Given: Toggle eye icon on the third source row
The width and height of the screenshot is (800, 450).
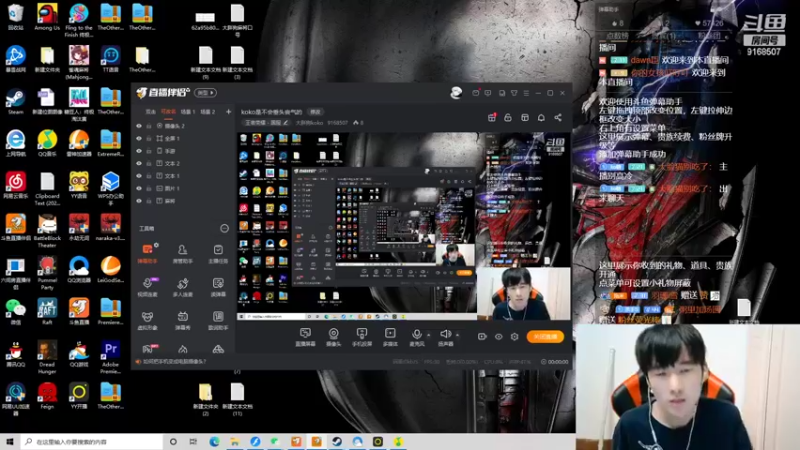Looking at the screenshot, I should (139, 151).
